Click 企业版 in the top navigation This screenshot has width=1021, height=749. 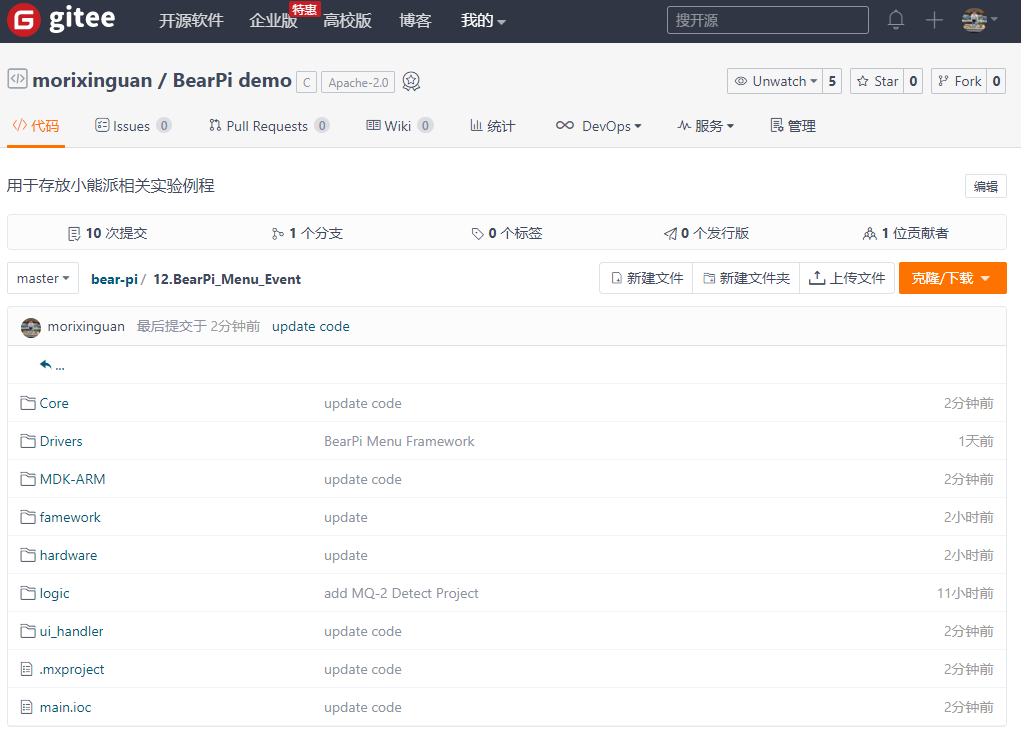coord(273,21)
